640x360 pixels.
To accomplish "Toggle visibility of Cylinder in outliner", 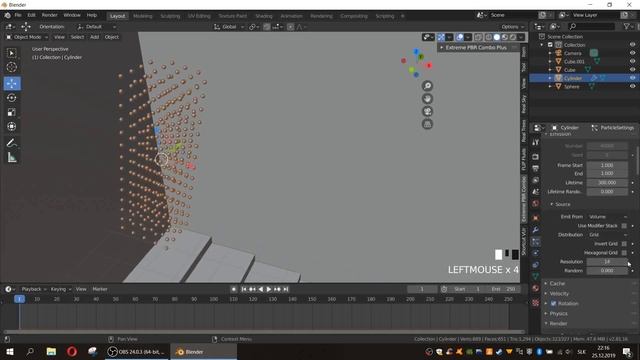I will pos(632,78).
